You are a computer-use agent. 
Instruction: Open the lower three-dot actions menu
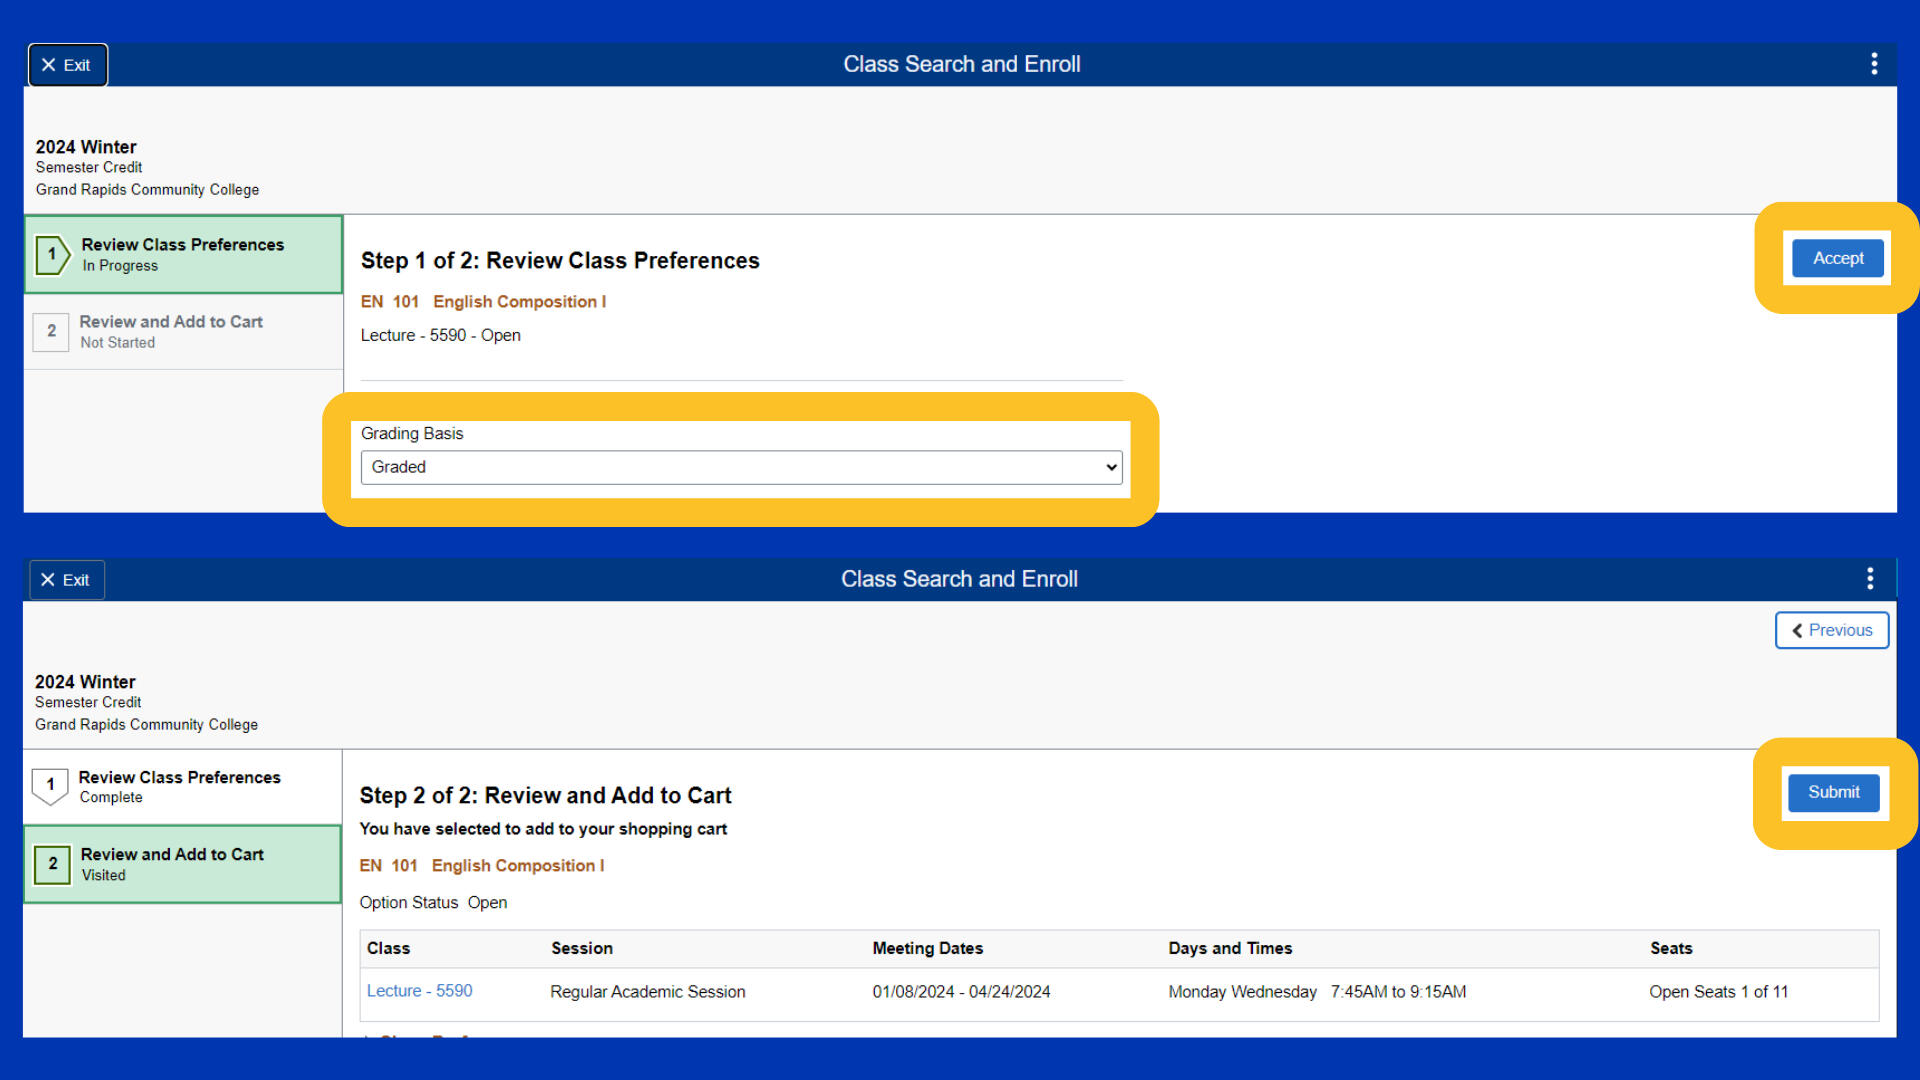1870,579
